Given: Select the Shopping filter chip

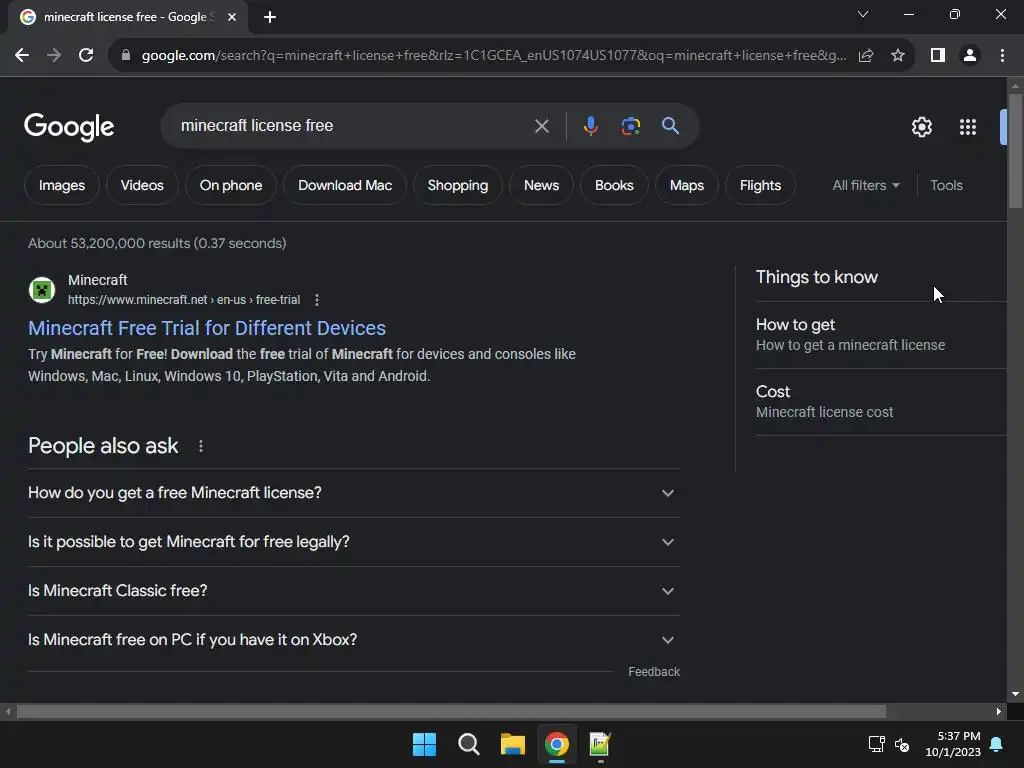Looking at the screenshot, I should coord(458,185).
